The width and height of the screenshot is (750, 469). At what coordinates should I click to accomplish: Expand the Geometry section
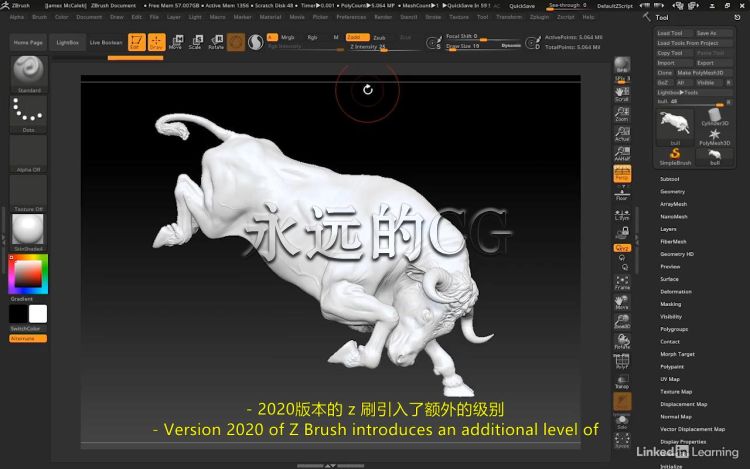click(673, 192)
